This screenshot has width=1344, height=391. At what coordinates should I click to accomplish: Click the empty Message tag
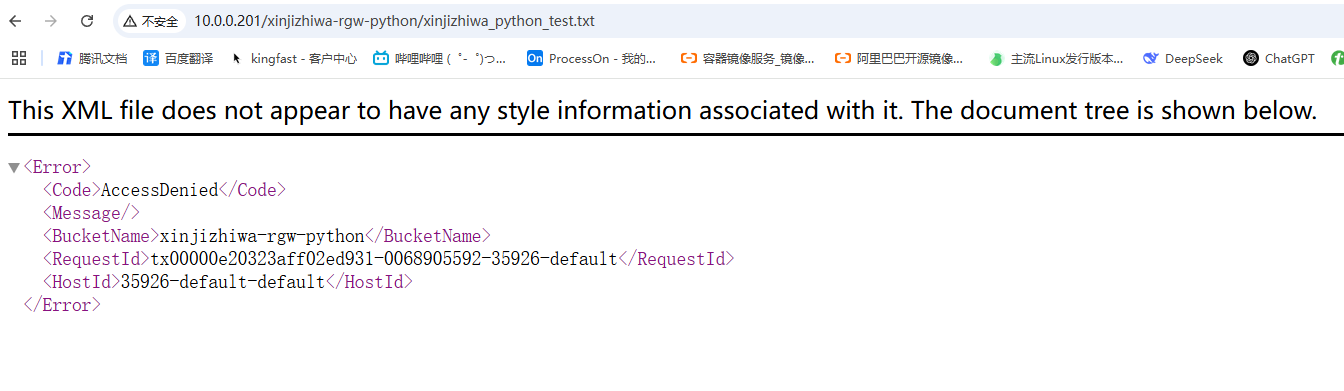91,213
